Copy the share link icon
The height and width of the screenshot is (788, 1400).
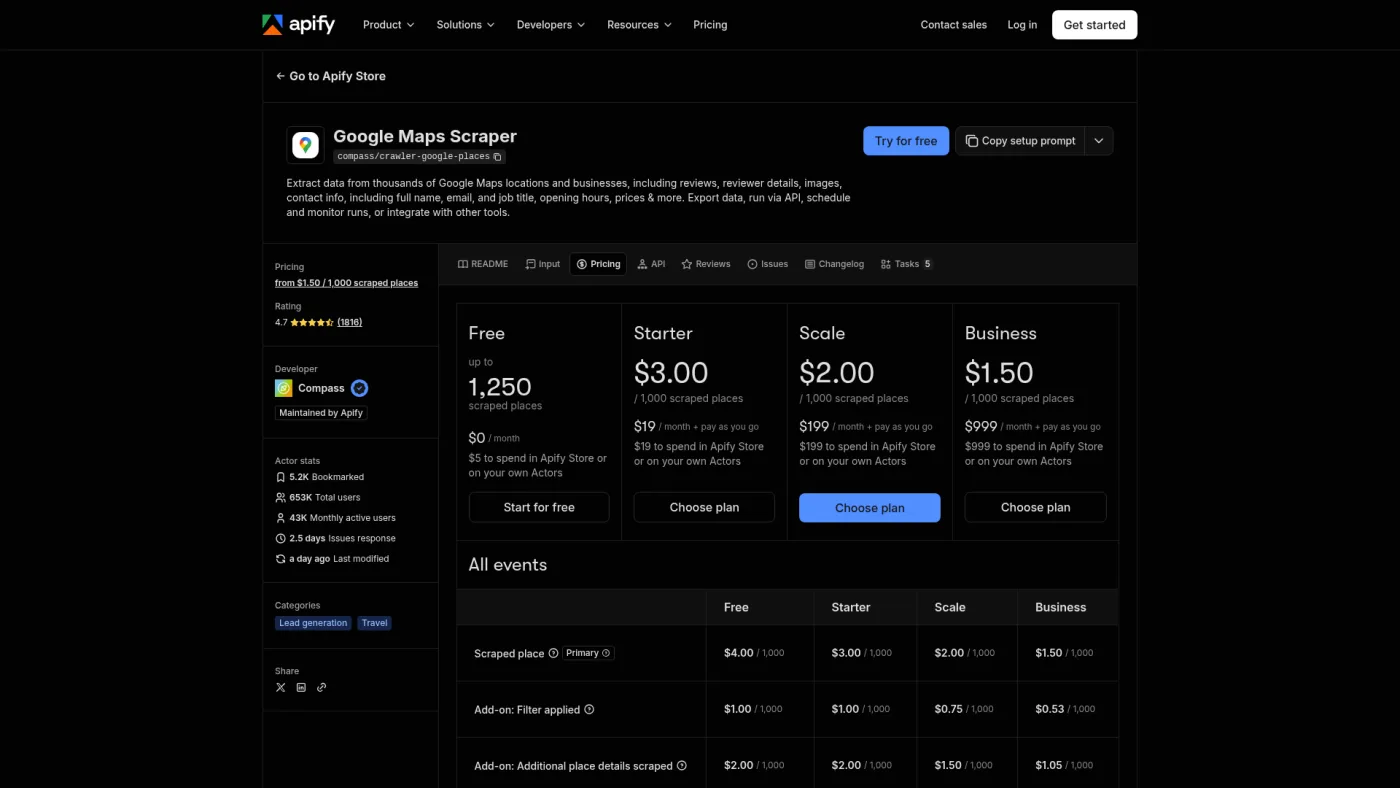(321, 687)
